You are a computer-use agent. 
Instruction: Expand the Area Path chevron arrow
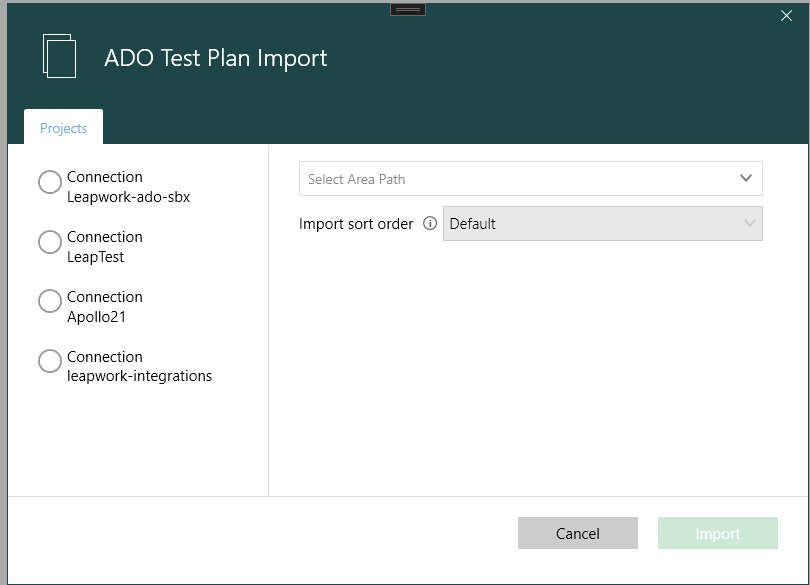pyautogui.click(x=746, y=178)
